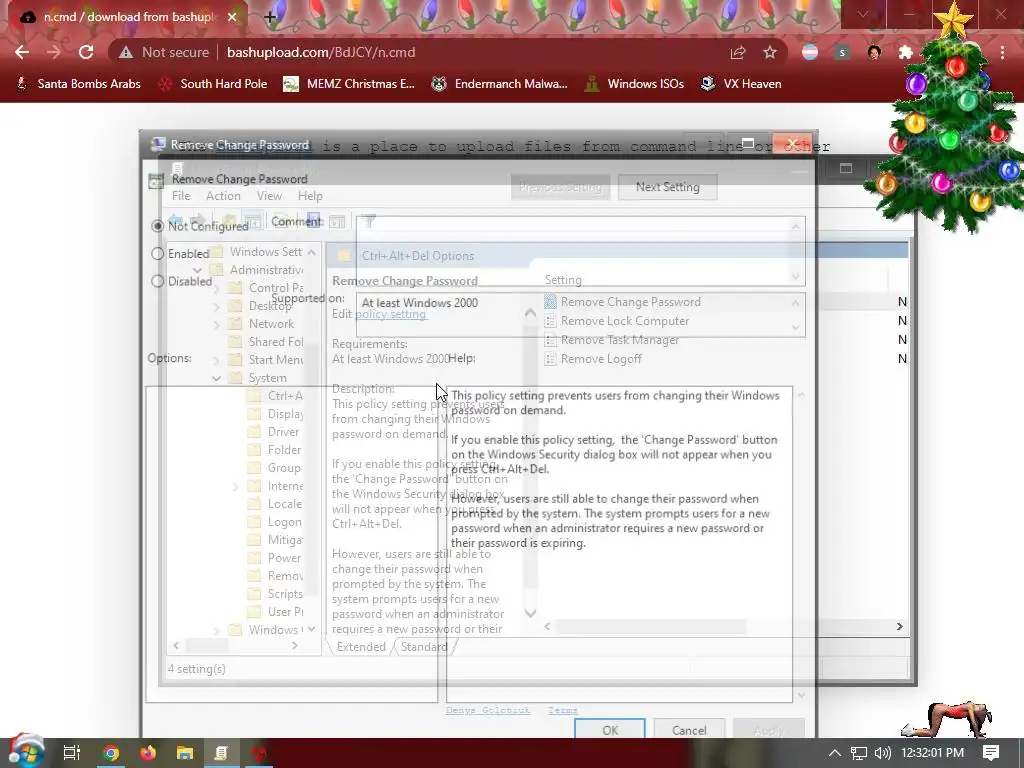Click taskbar clock 12:32:01 PM

pyautogui.click(x=932, y=753)
